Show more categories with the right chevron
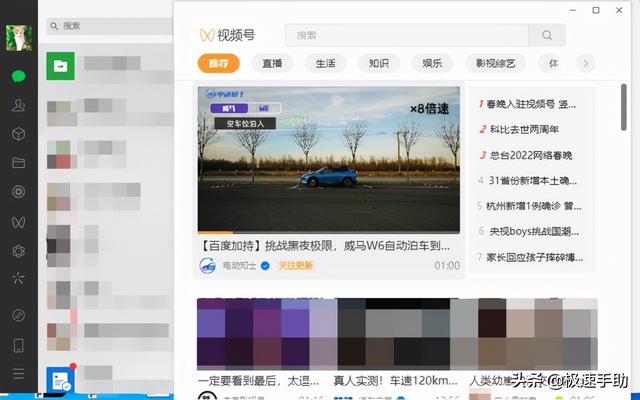 (x=586, y=63)
